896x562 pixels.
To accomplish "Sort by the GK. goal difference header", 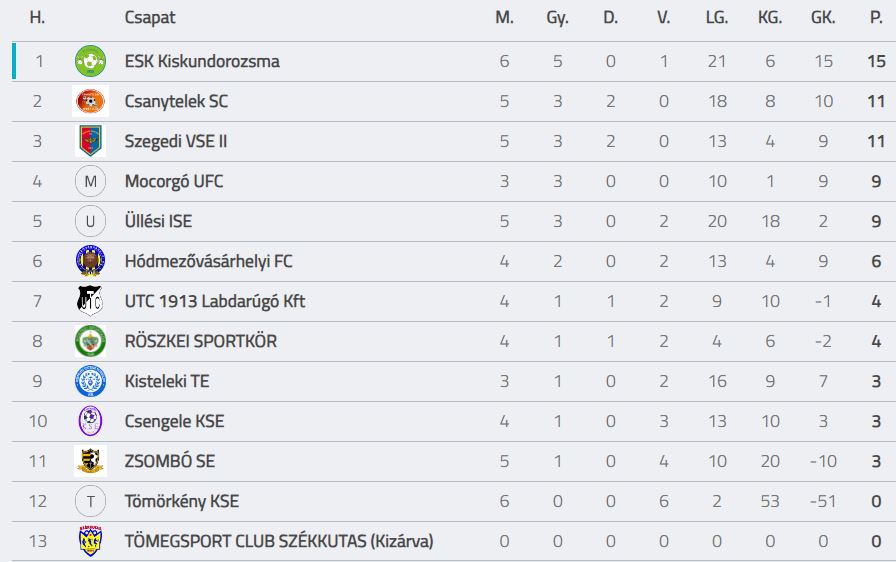I will [823, 18].
